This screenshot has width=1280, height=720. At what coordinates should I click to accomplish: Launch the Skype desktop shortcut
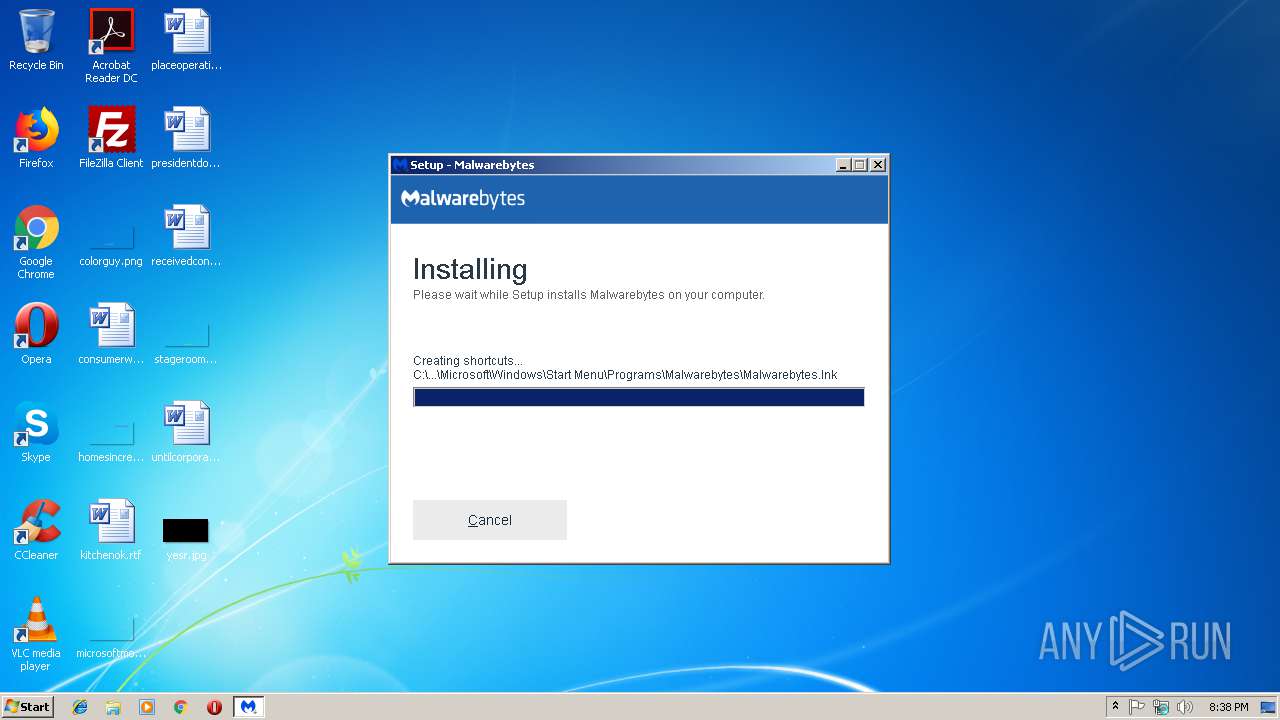(36, 432)
